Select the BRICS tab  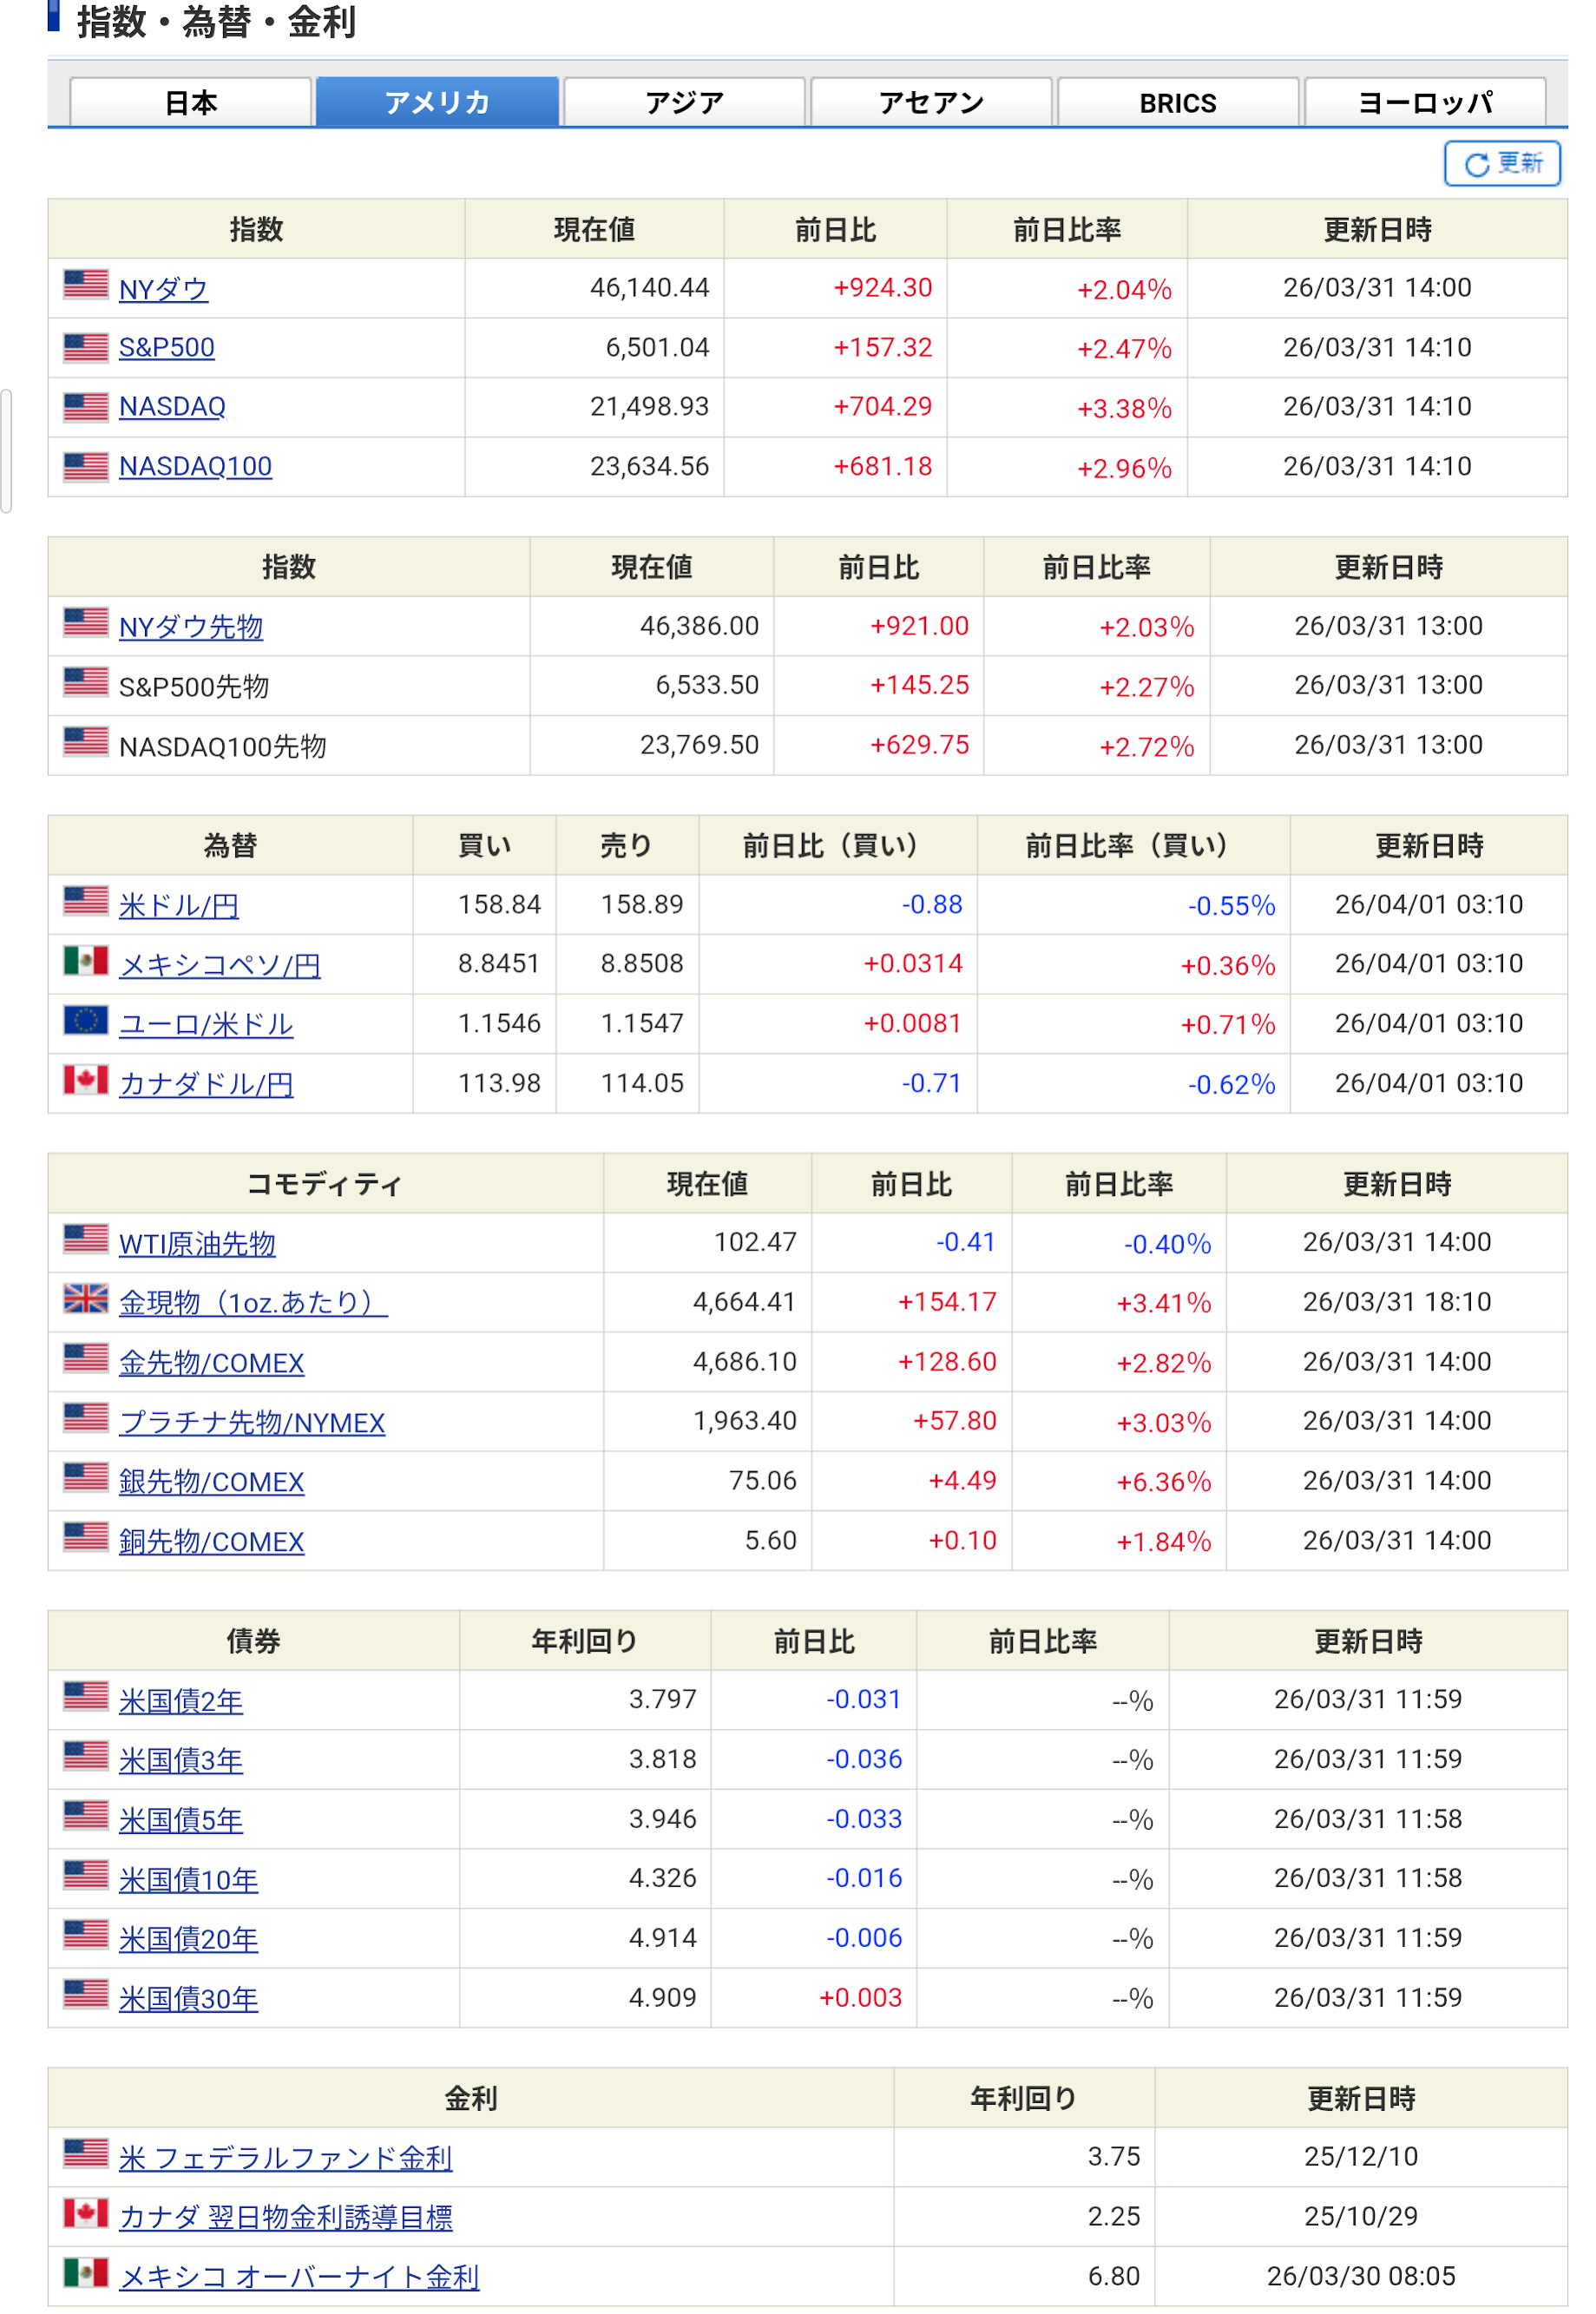(x=1177, y=102)
